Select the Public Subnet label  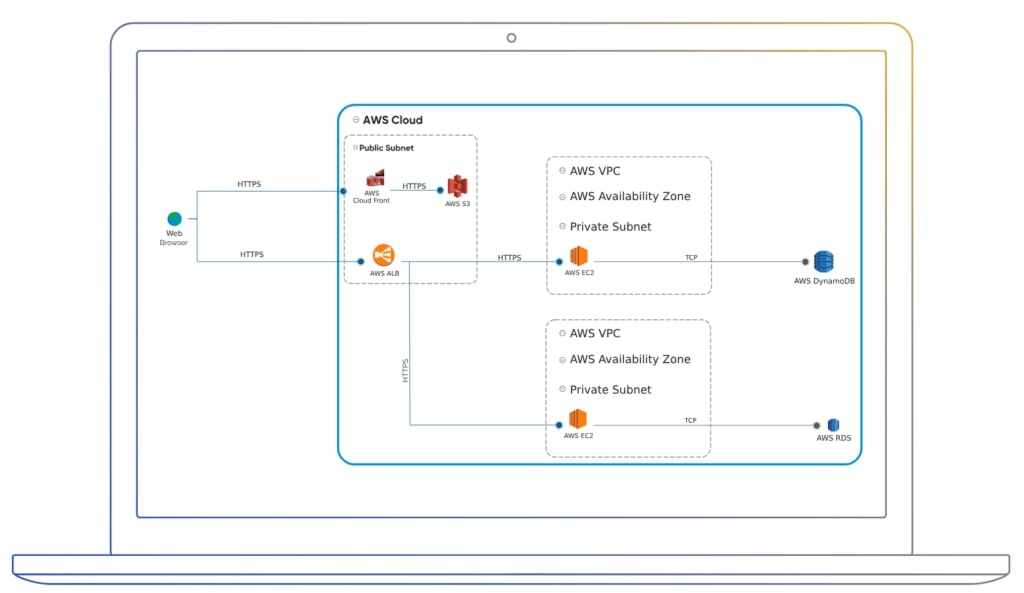coord(386,147)
